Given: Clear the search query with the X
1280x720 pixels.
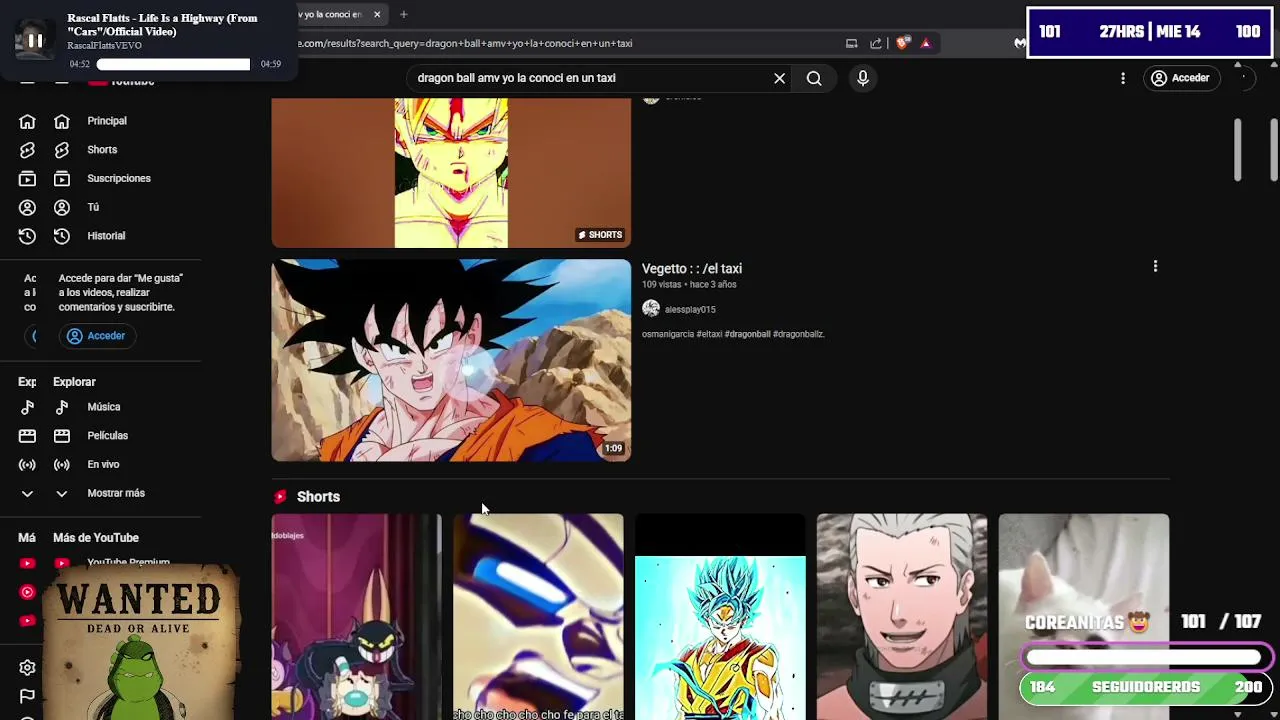Looking at the screenshot, I should 779,78.
